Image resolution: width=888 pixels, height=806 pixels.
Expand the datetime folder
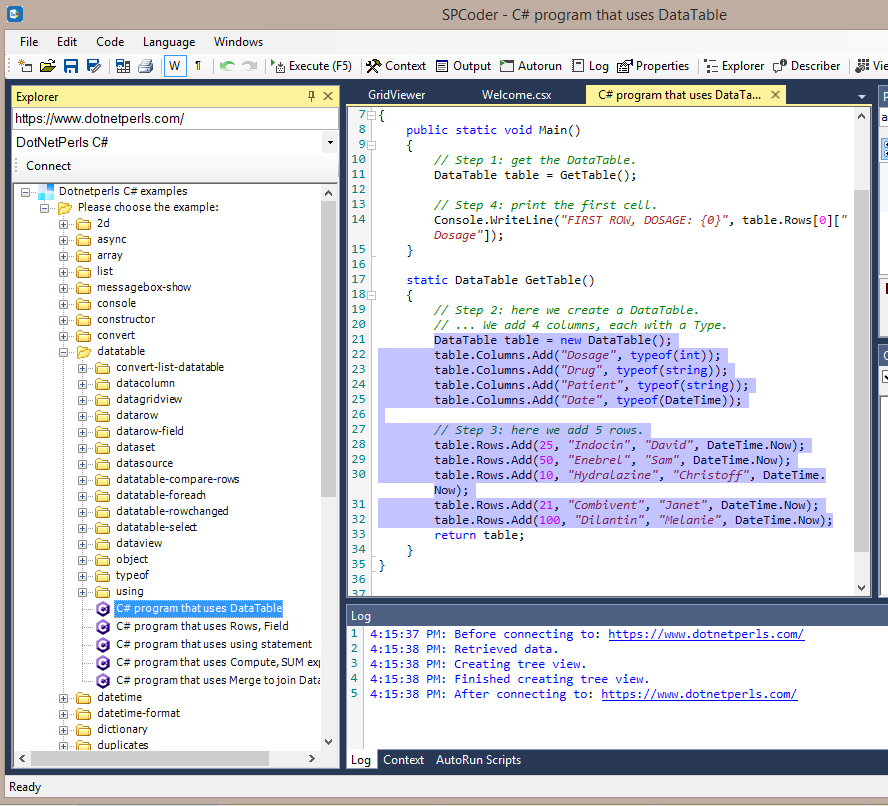click(63, 698)
